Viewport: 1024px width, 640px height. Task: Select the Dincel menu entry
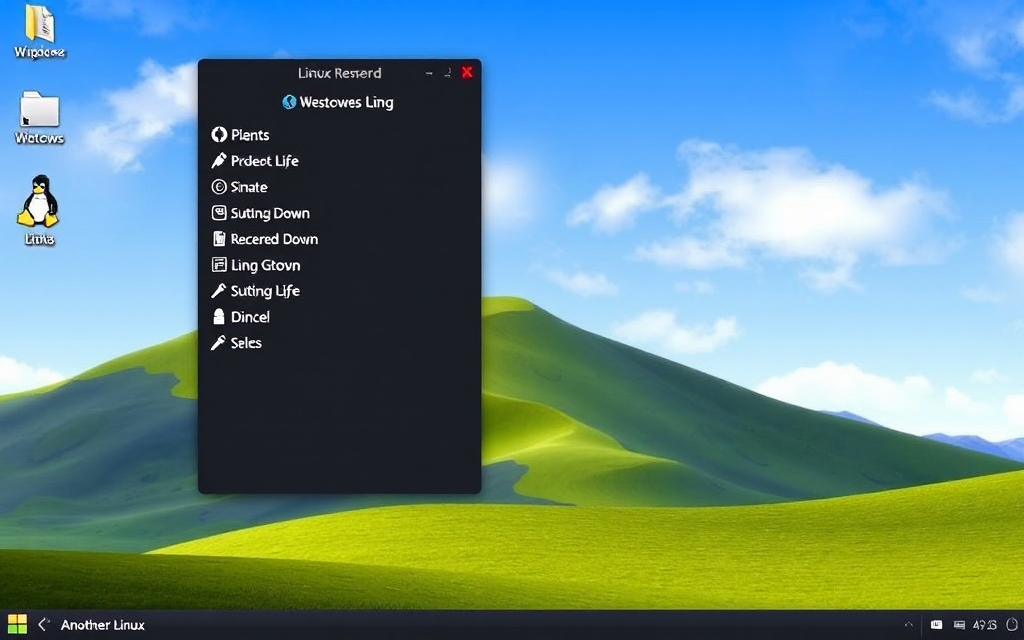(241, 317)
